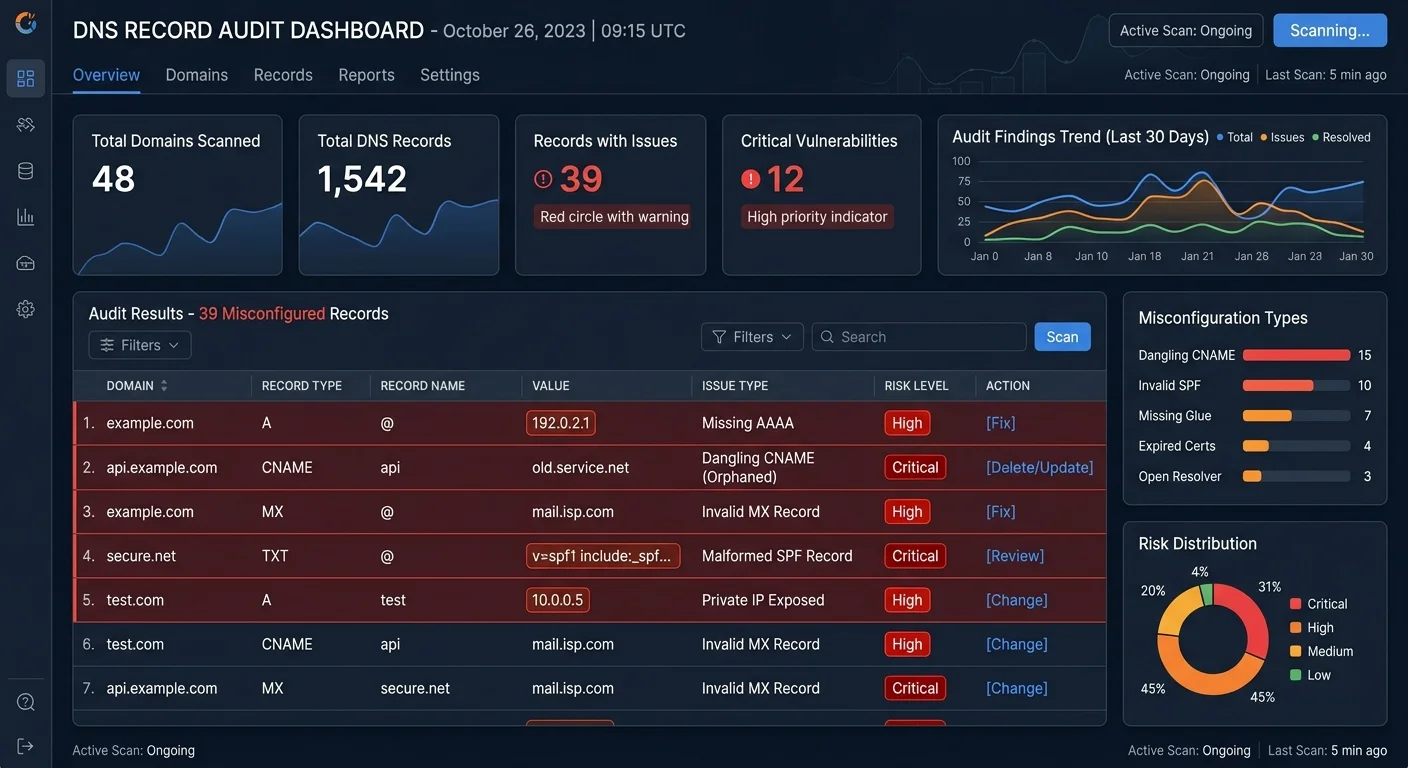The width and height of the screenshot is (1408, 768).
Task: Switch to the Overview tab
Action: 106,75
